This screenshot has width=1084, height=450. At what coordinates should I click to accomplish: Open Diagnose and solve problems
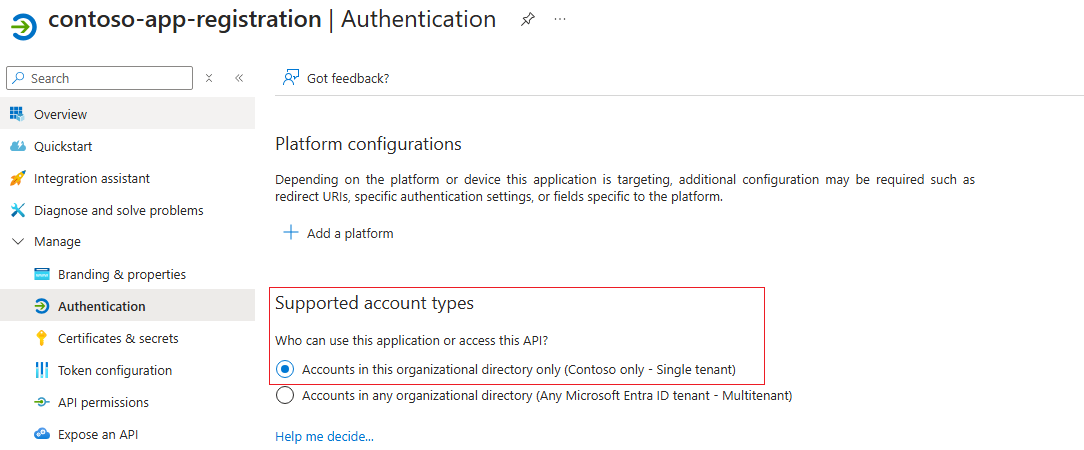pos(118,210)
